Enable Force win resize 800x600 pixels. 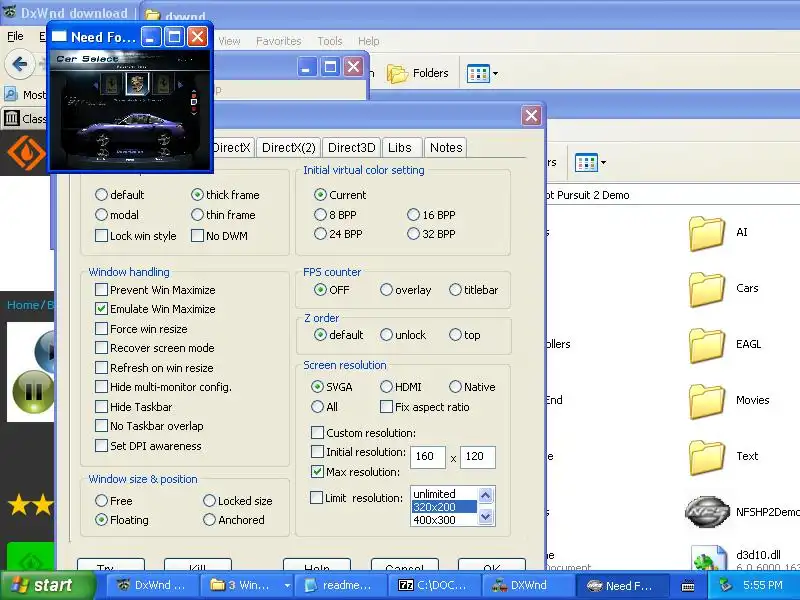[x=101, y=329]
